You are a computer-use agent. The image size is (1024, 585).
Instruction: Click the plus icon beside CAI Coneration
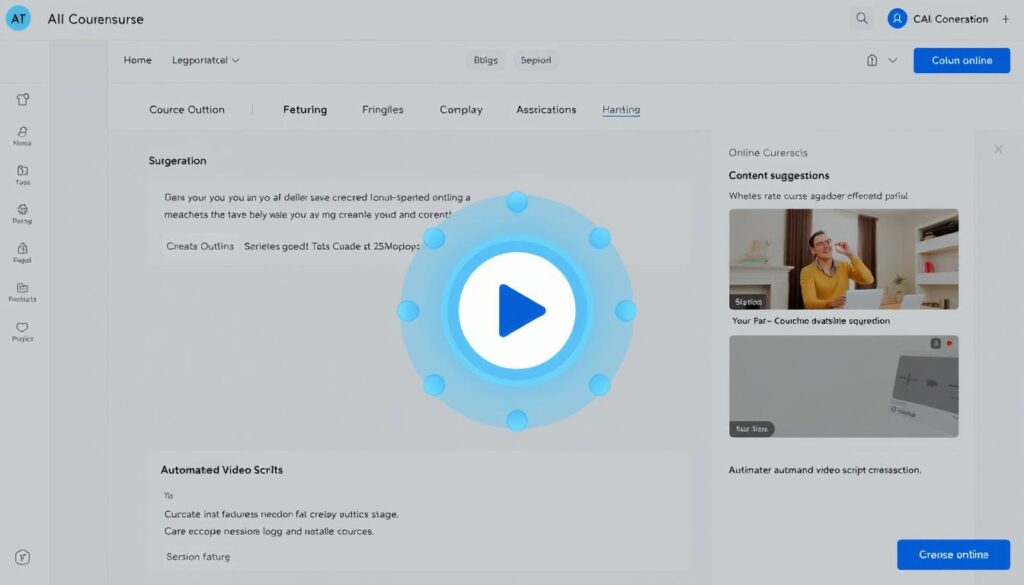(x=1006, y=19)
